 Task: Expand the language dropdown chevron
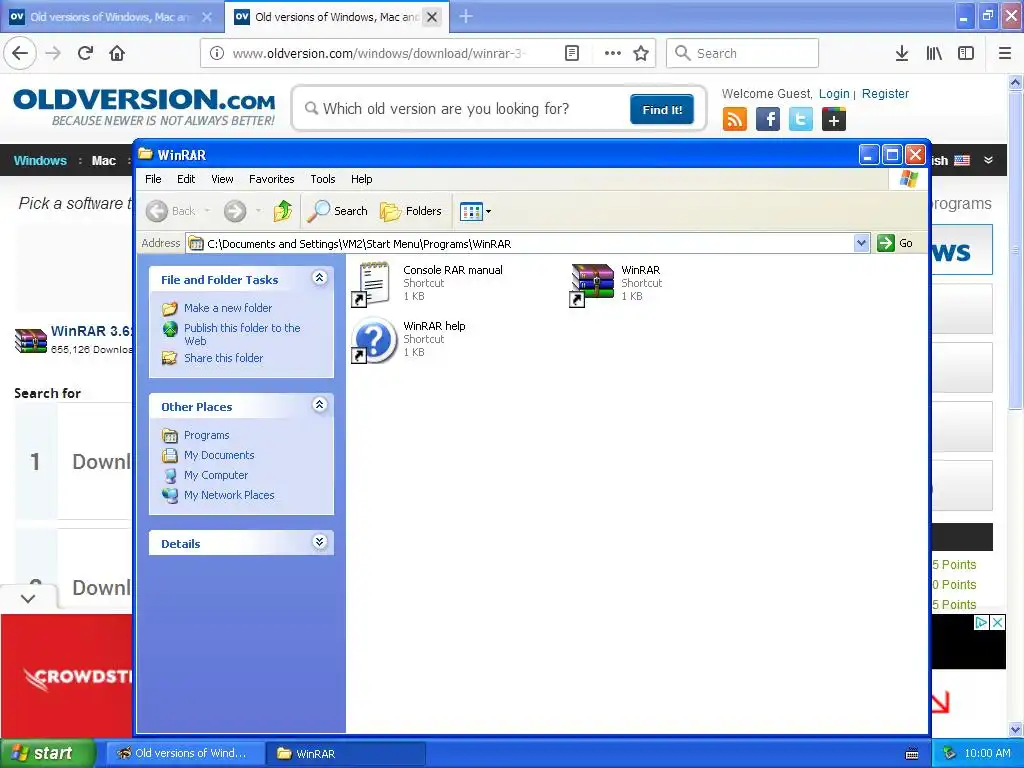[x=988, y=160]
